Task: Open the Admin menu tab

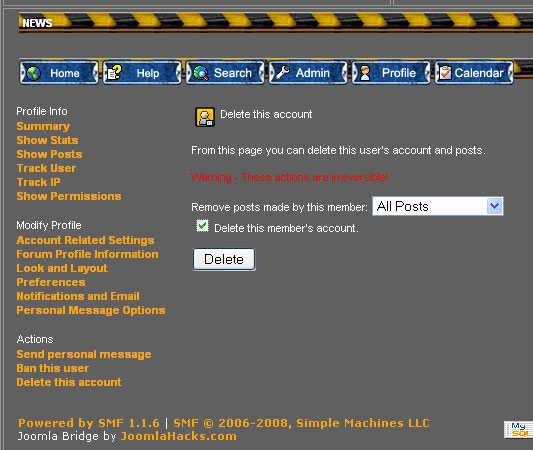Action: [x=308, y=72]
